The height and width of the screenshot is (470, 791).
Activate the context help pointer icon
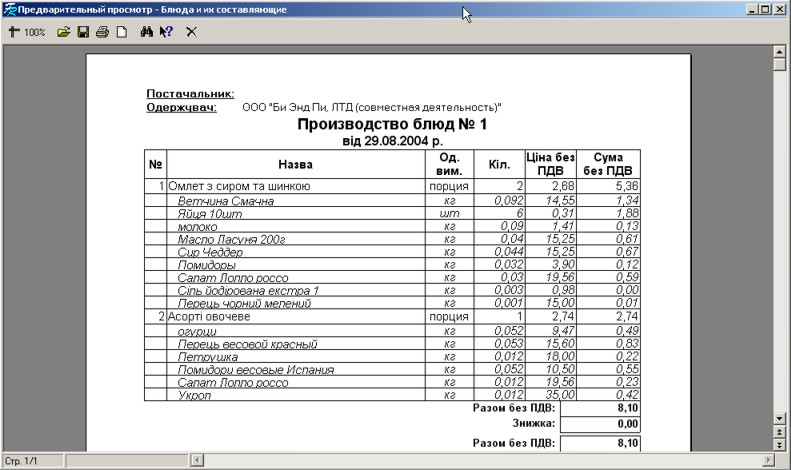[166, 32]
